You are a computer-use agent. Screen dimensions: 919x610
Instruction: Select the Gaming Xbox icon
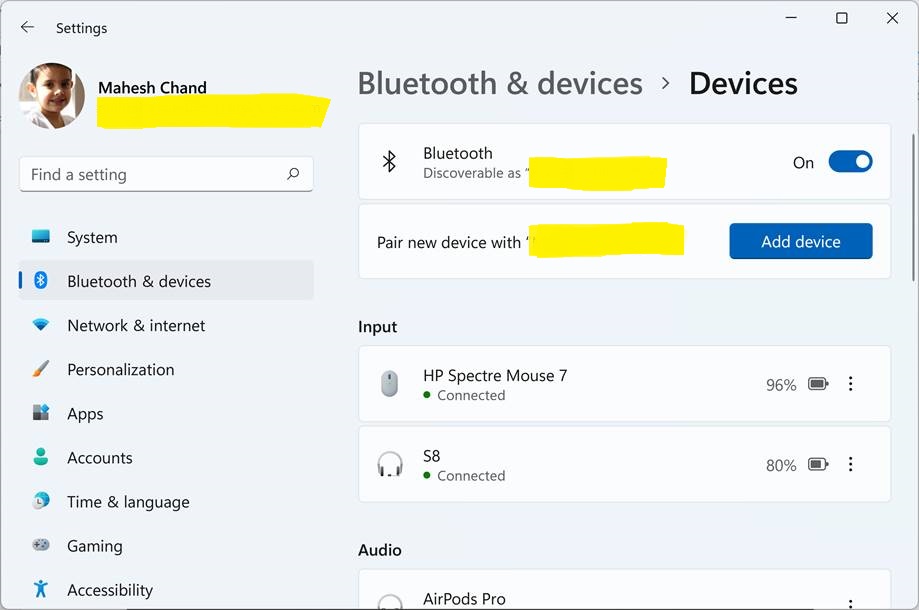[40, 546]
